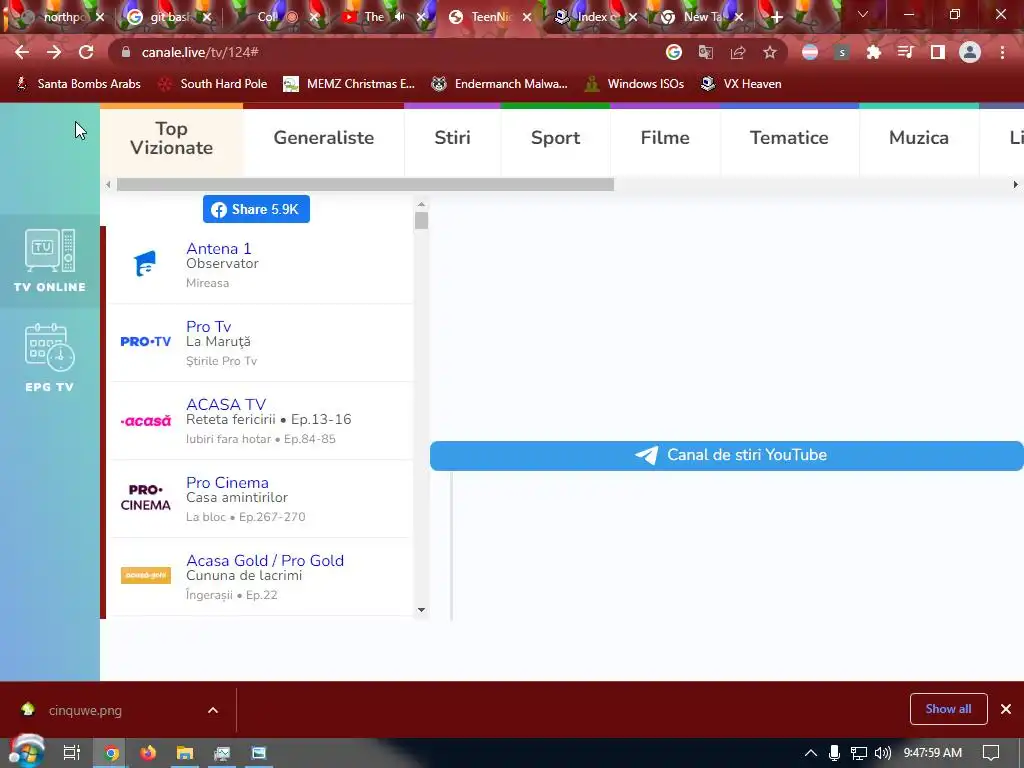1024x768 pixels.
Task: Toggle the browser side panel
Action: click(x=938, y=52)
